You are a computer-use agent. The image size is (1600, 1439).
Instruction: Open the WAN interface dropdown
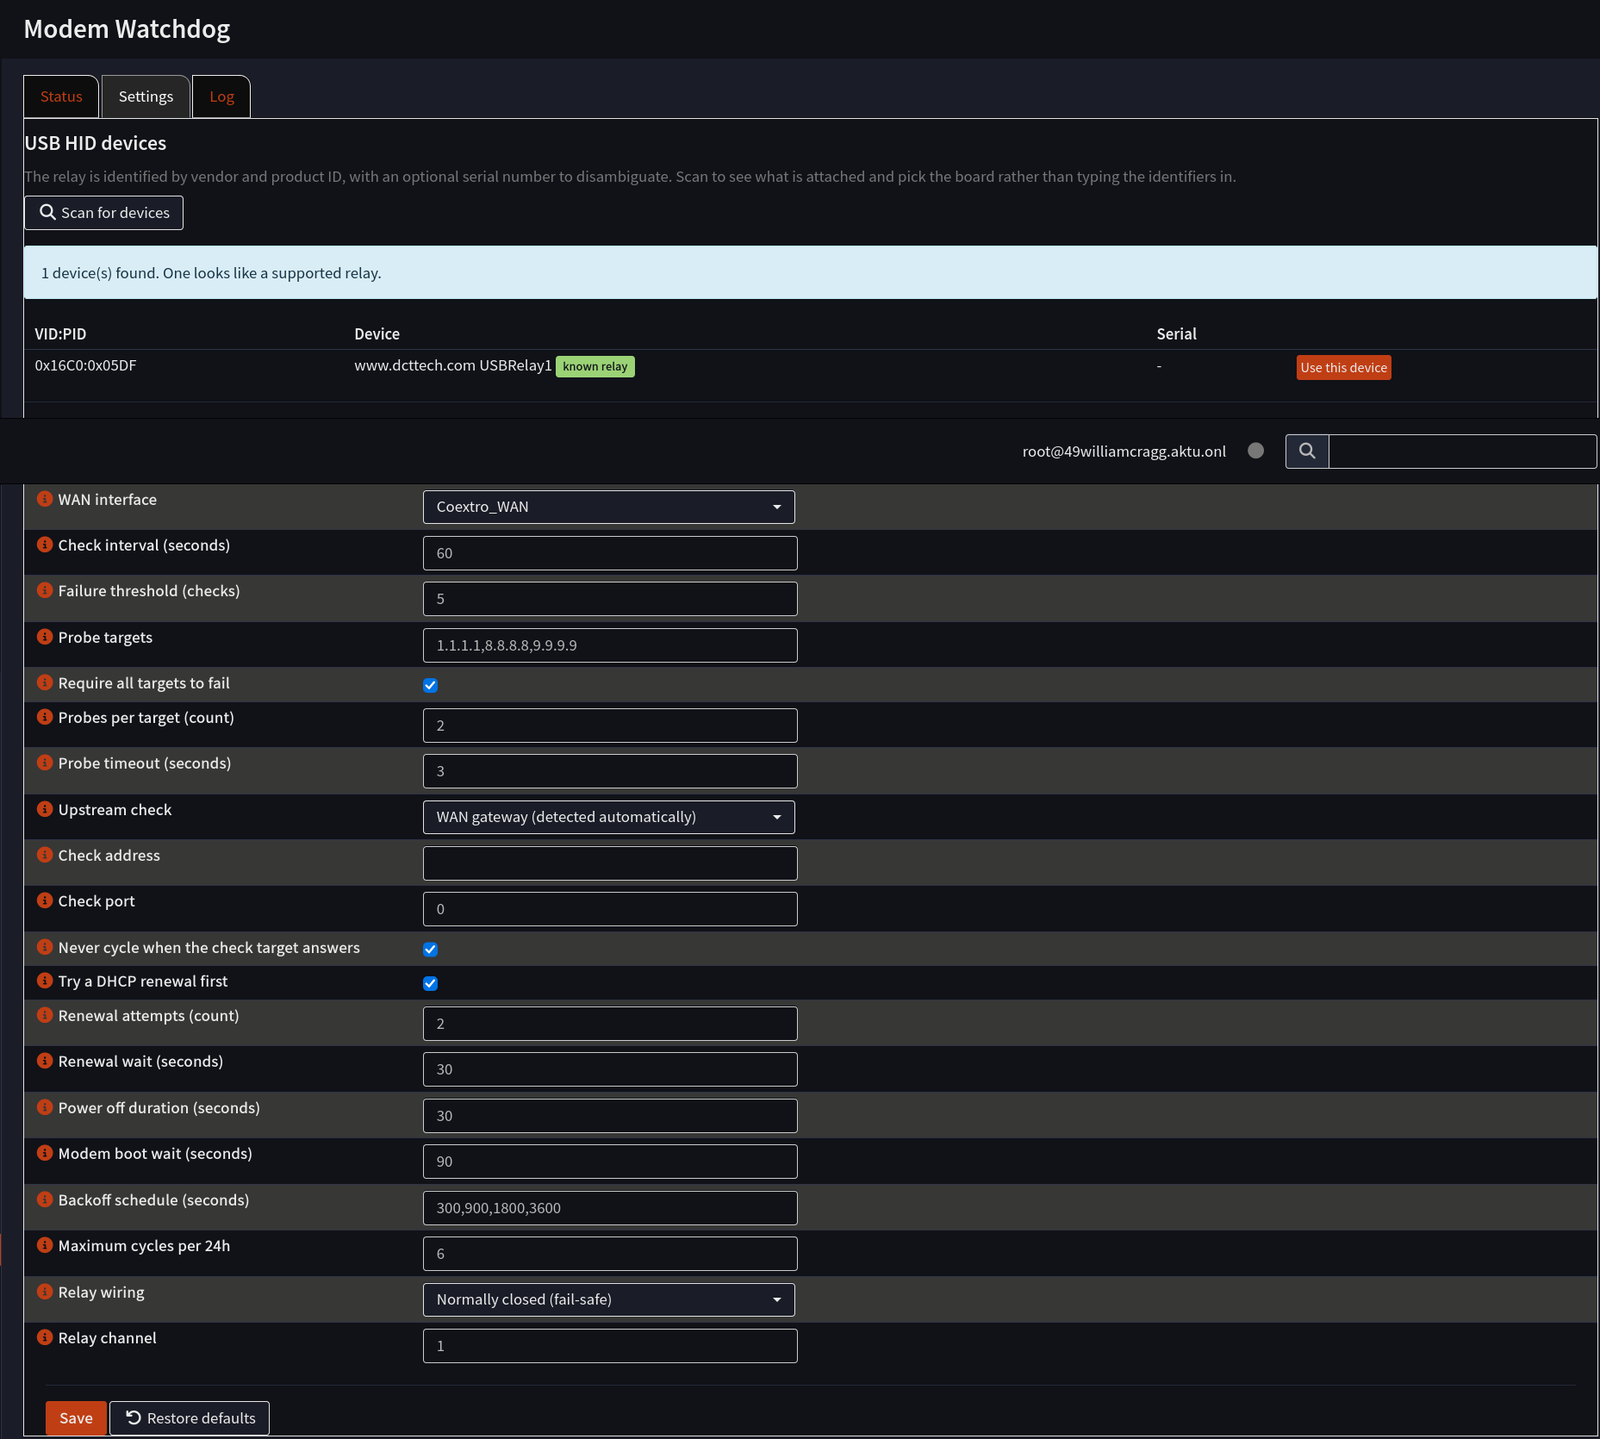pos(609,507)
